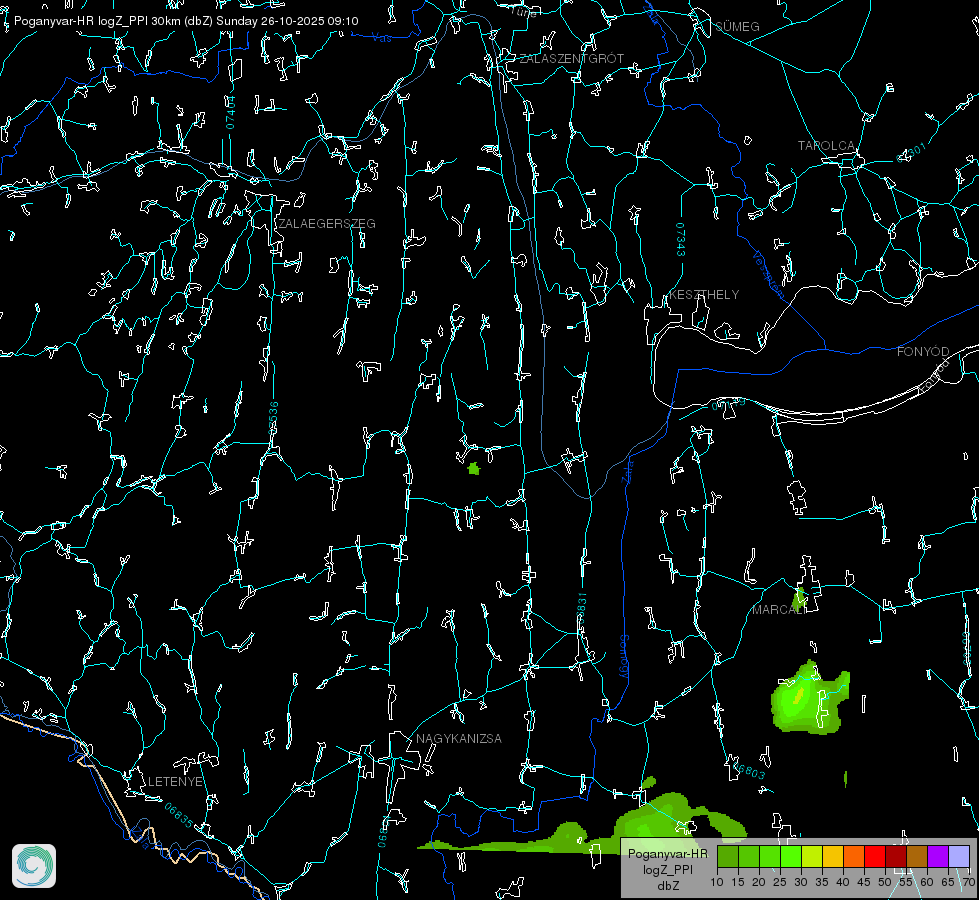This screenshot has width=979, height=900.
Task: Click the ZALAEGERSZEG city label
Action: coord(327,224)
